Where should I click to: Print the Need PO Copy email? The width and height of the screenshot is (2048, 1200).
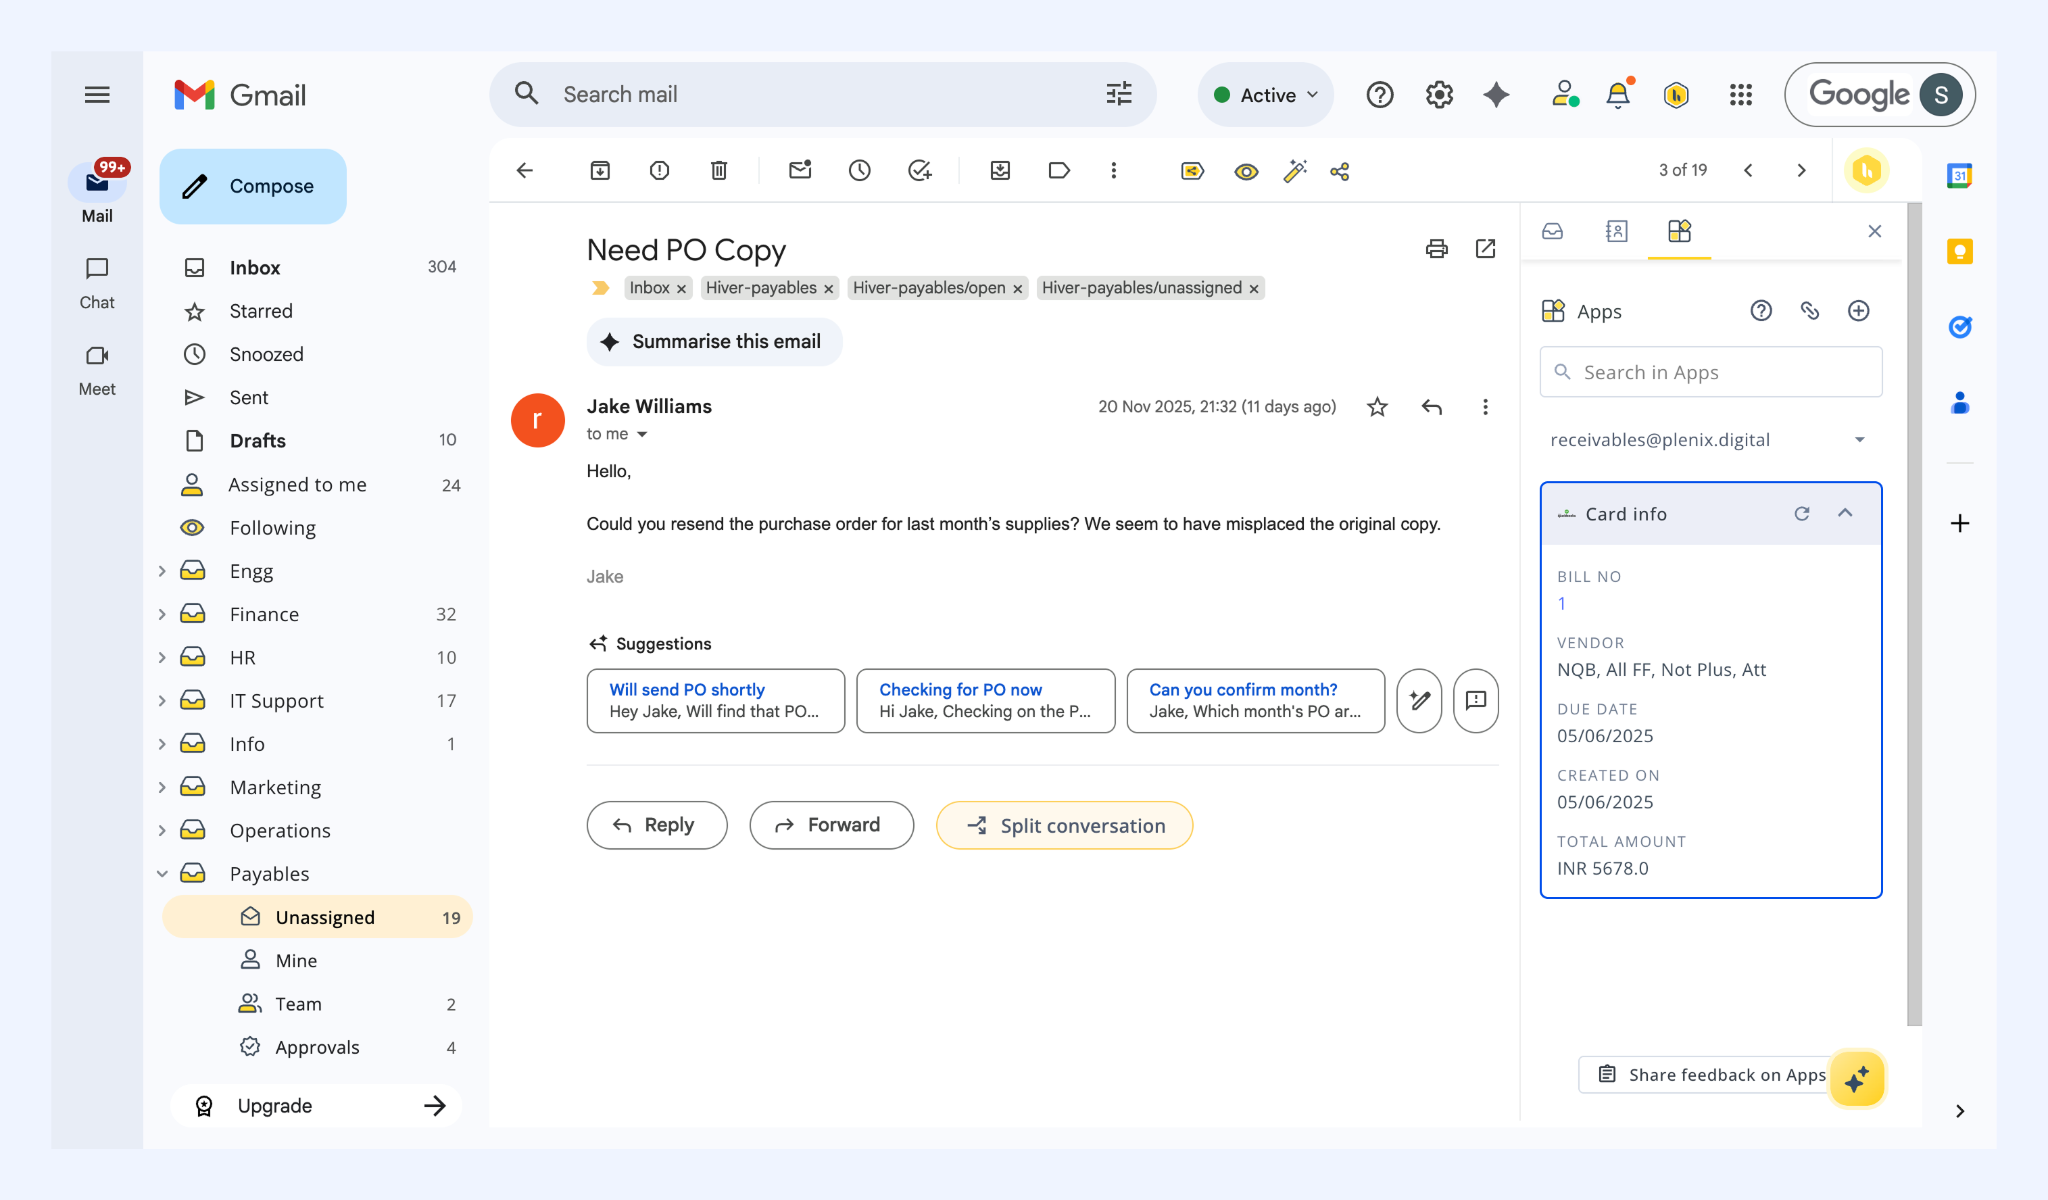[x=1437, y=249]
